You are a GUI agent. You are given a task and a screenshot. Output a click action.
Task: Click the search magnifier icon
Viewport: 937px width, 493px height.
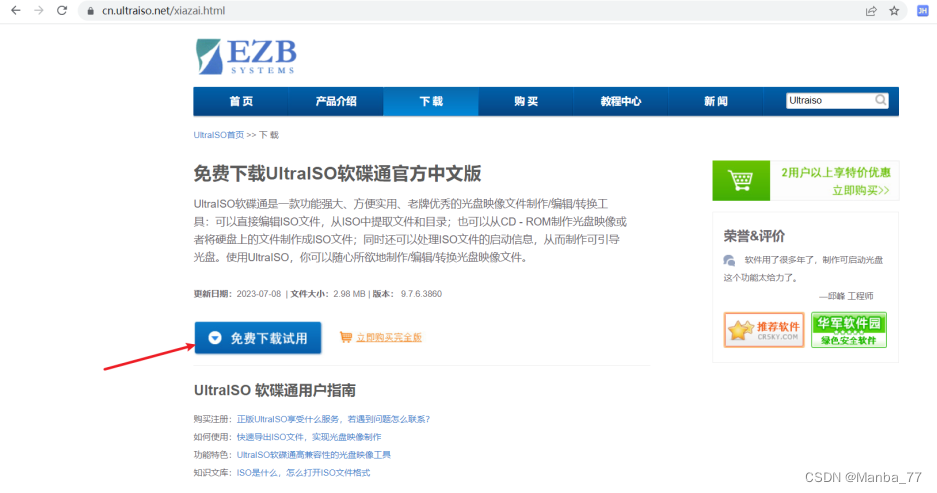click(881, 100)
